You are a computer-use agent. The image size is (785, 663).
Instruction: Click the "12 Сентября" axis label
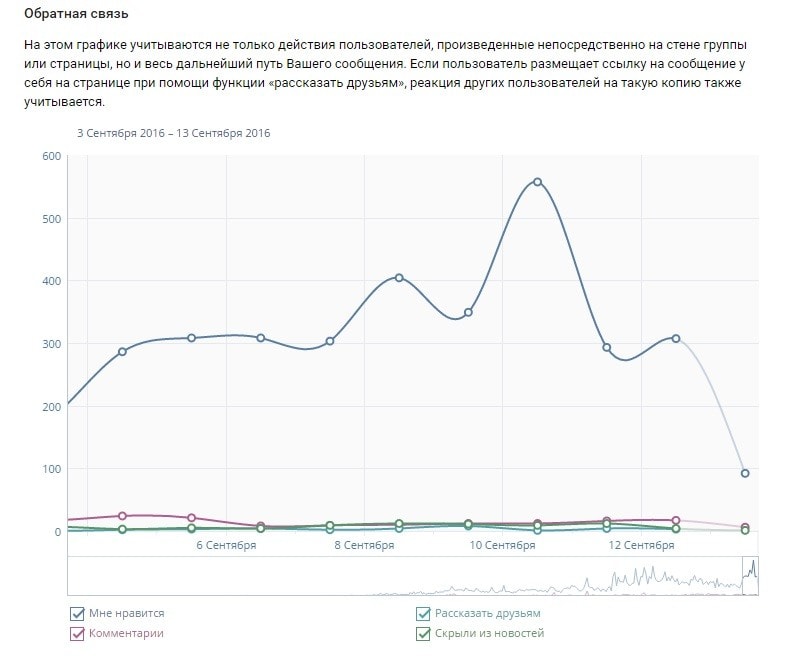pos(642,545)
